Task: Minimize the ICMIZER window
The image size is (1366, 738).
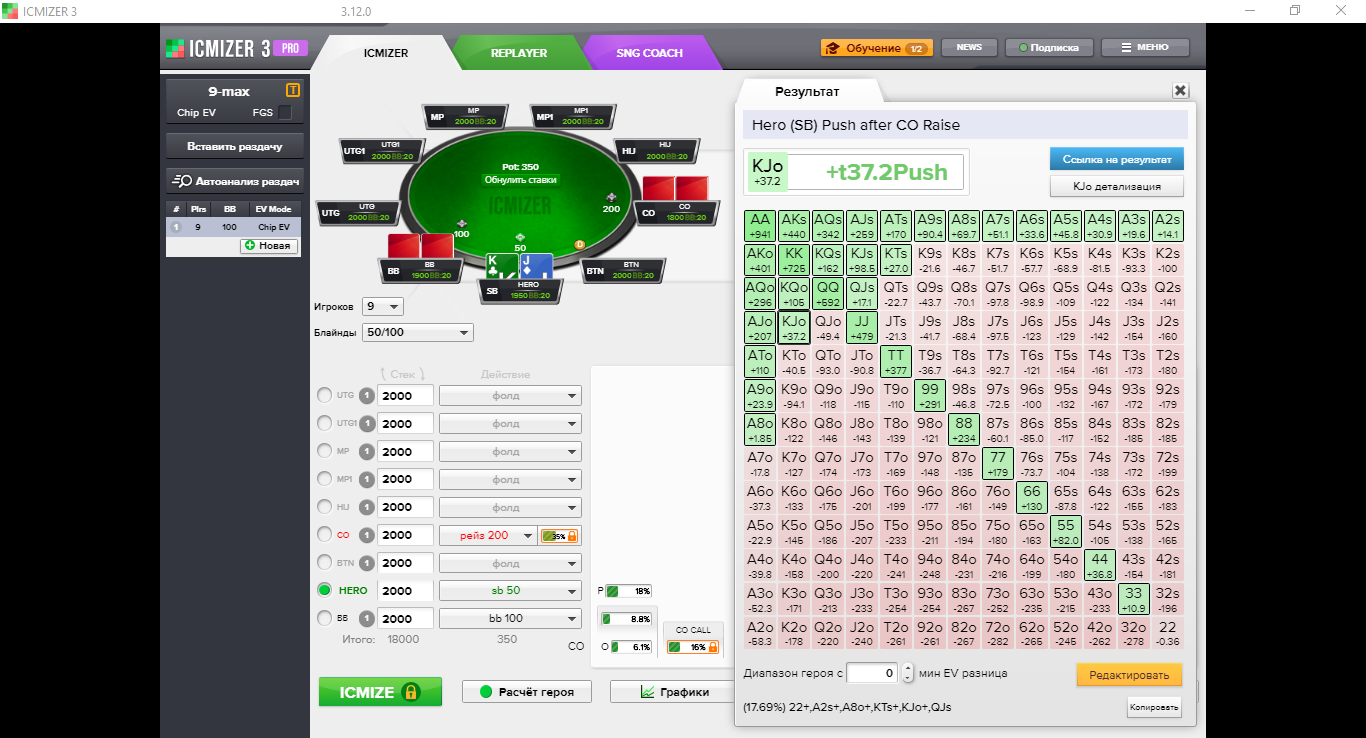Action: tap(1250, 10)
